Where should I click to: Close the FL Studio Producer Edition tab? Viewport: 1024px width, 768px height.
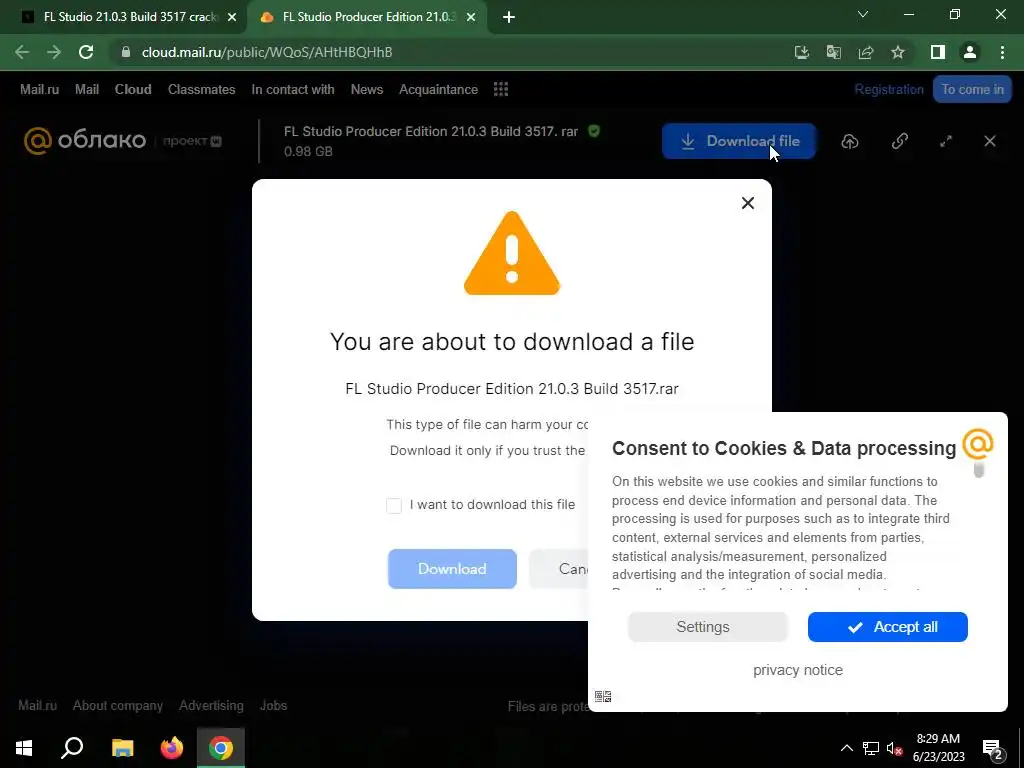471,18
